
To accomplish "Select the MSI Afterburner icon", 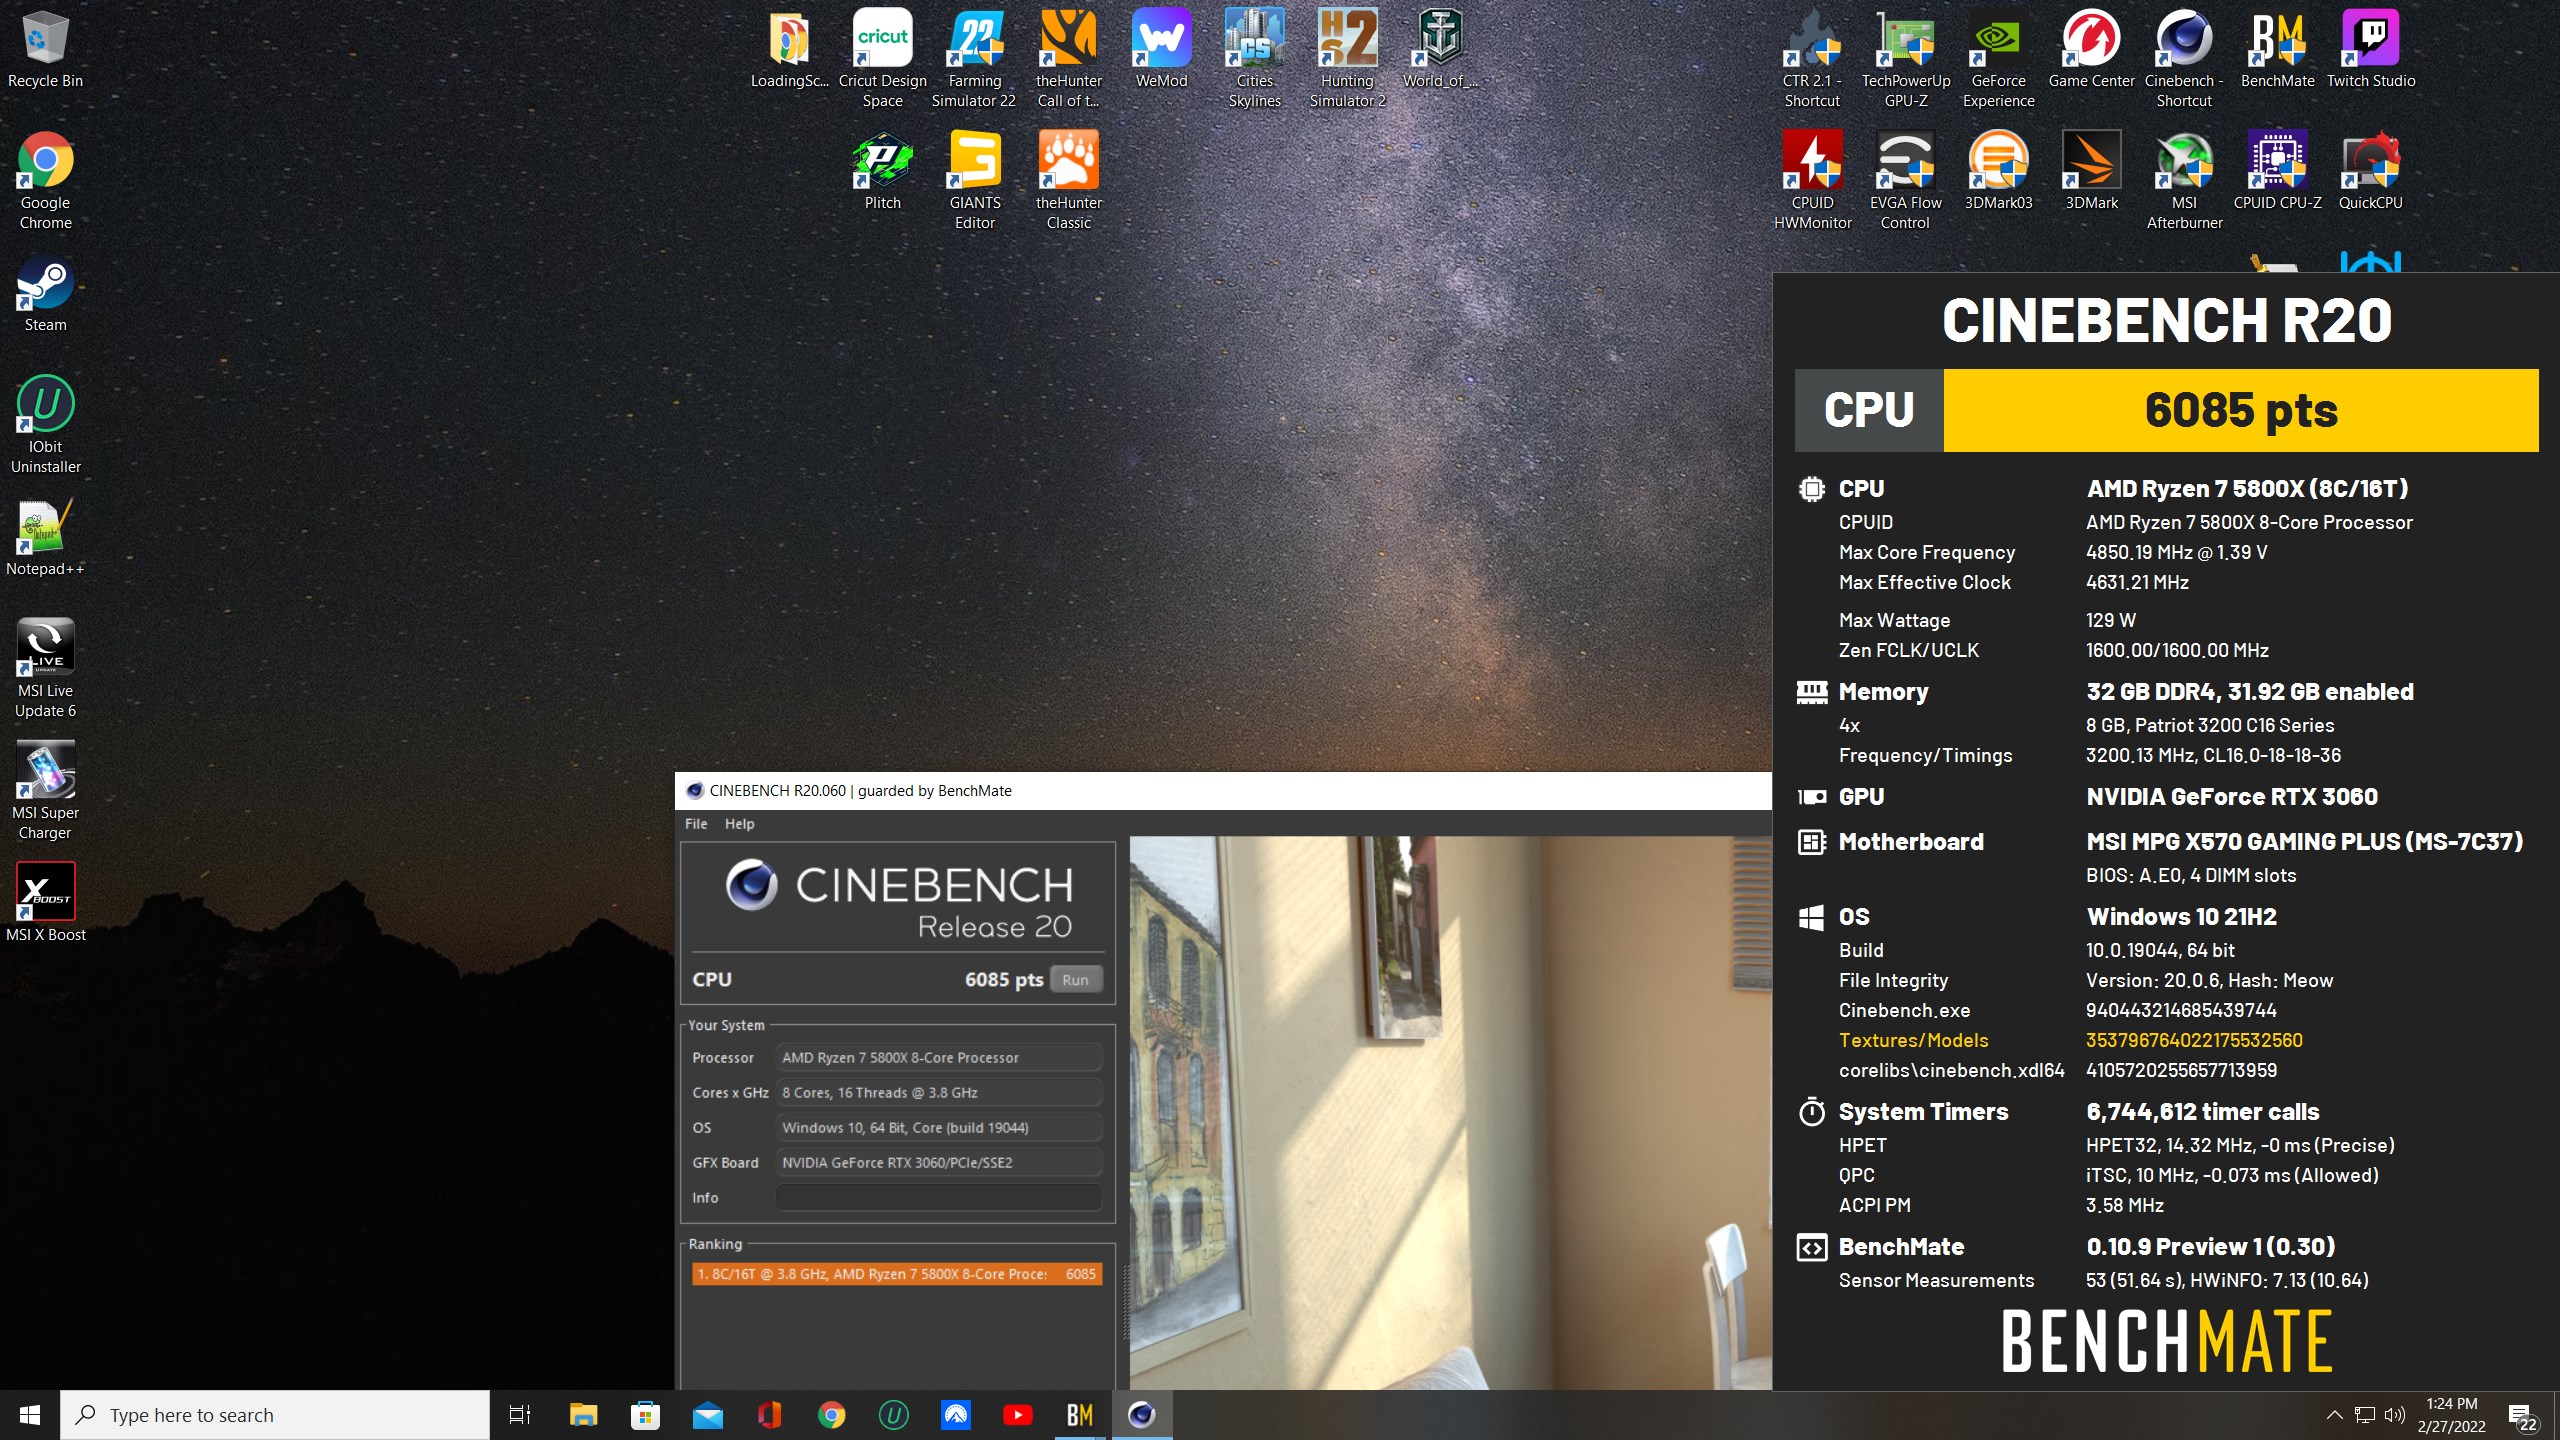I will tap(2184, 180).
